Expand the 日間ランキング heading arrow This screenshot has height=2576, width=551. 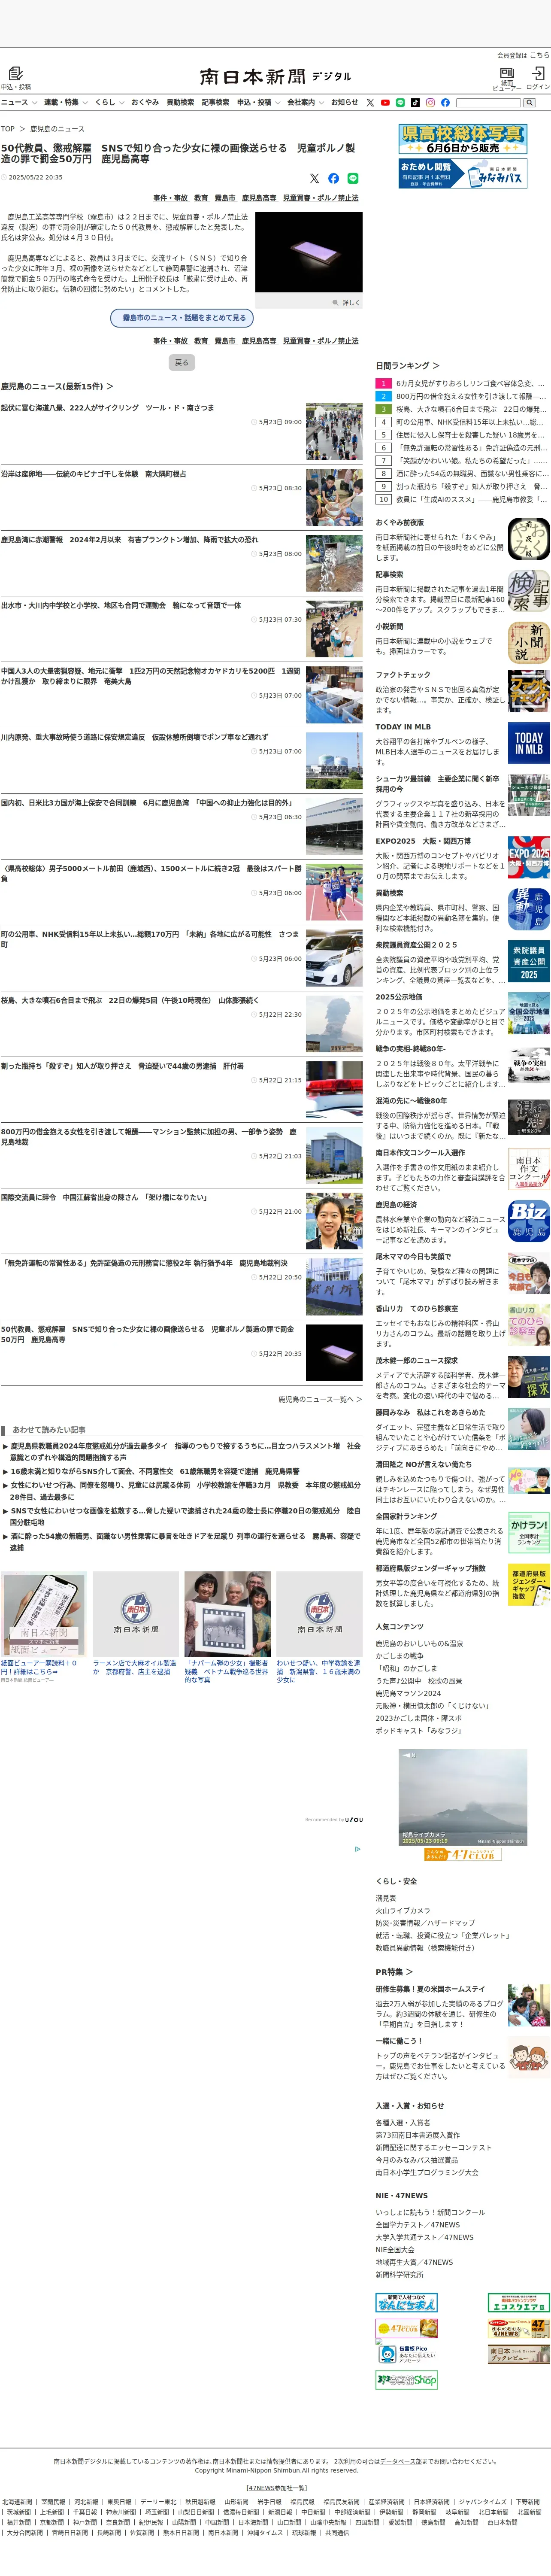[x=436, y=366]
